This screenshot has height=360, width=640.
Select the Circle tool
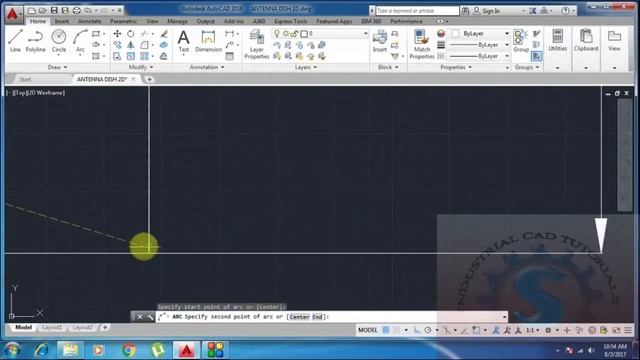59,41
